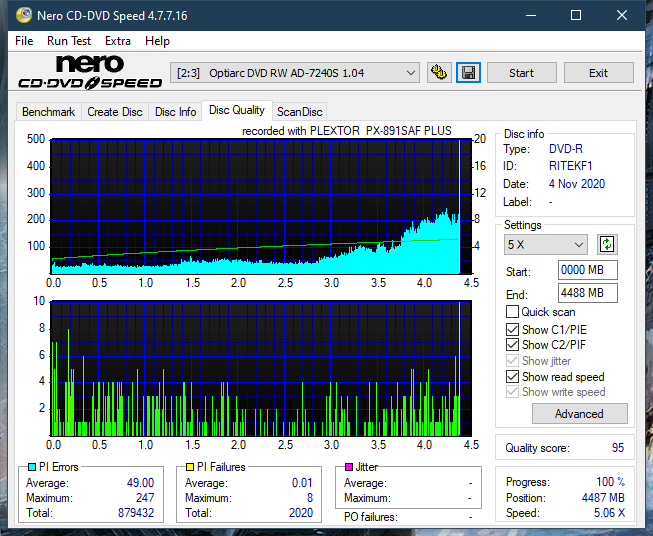Viewport: 653px width, 536px height.
Task: Click the disc ID RITEKF1
Action: (570, 166)
